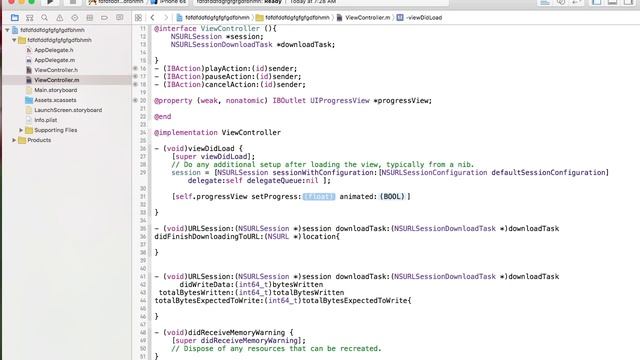Click line number 41 in gutter

143,277
